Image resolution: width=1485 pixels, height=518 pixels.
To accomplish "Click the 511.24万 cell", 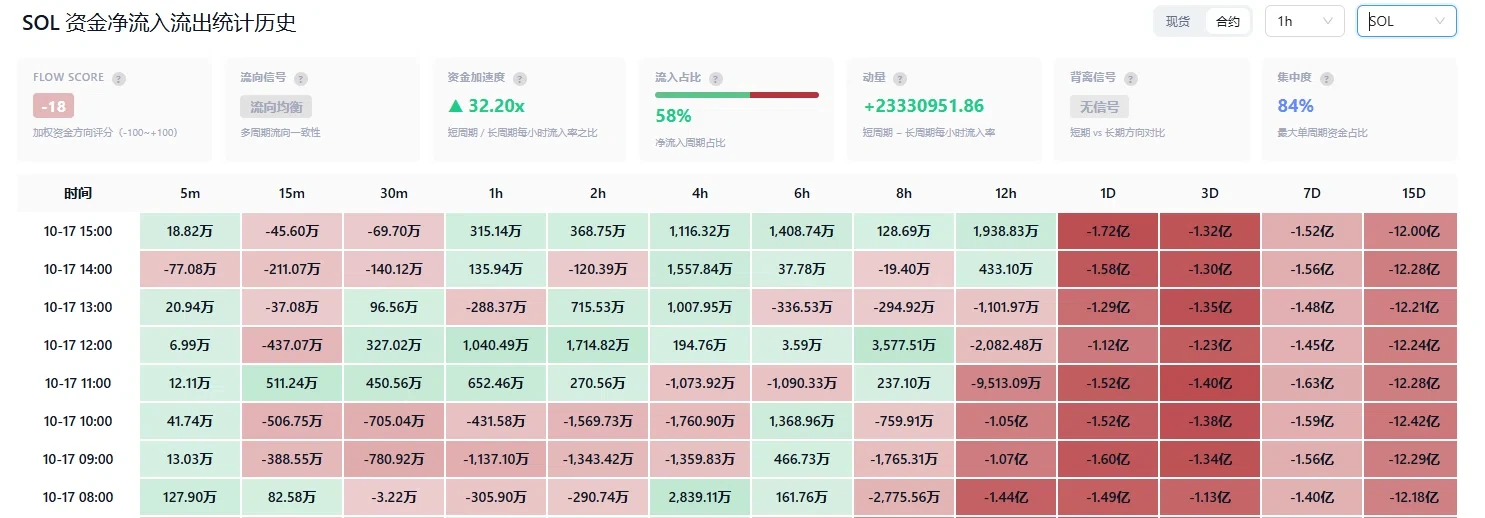I will (292, 383).
